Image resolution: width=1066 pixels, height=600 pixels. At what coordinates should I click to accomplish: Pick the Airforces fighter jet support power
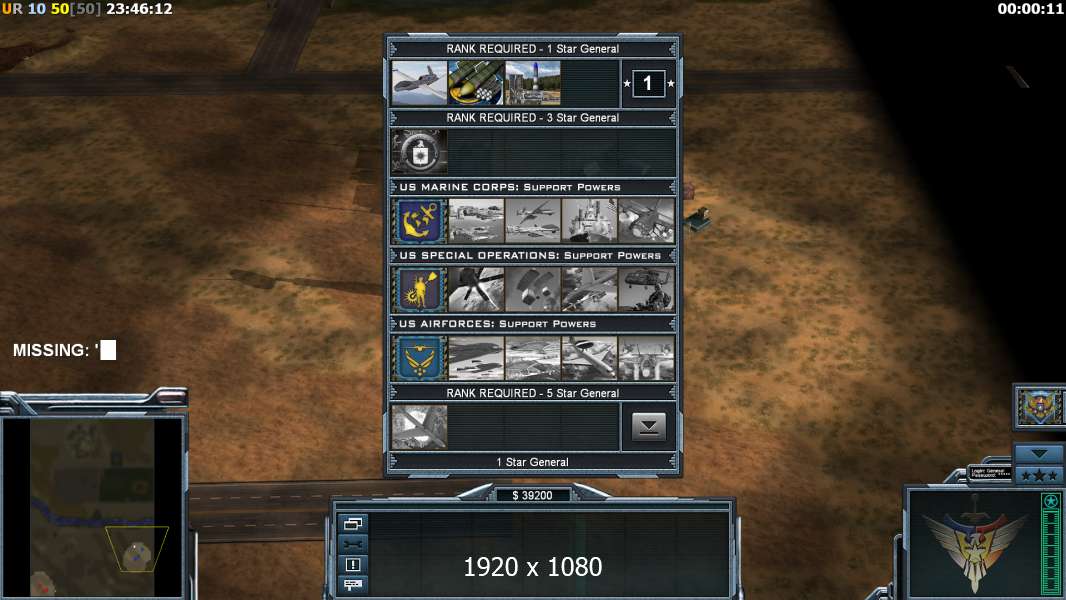click(647, 358)
